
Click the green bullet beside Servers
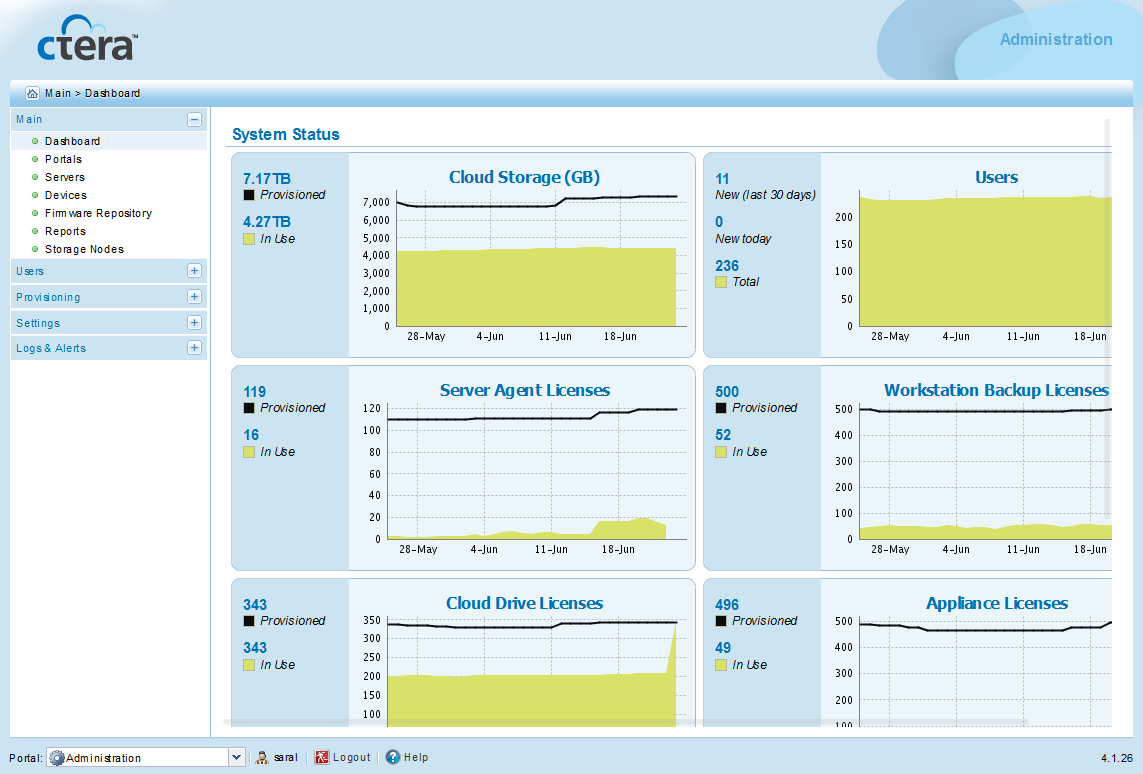pyautogui.click(x=35, y=177)
